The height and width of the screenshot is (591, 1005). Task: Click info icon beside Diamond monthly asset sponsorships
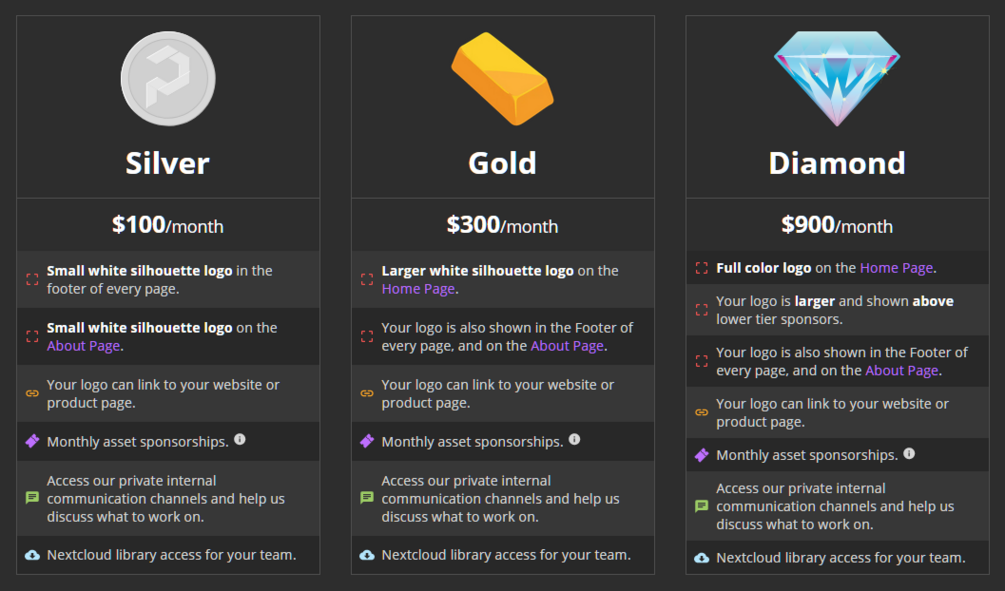click(x=909, y=454)
